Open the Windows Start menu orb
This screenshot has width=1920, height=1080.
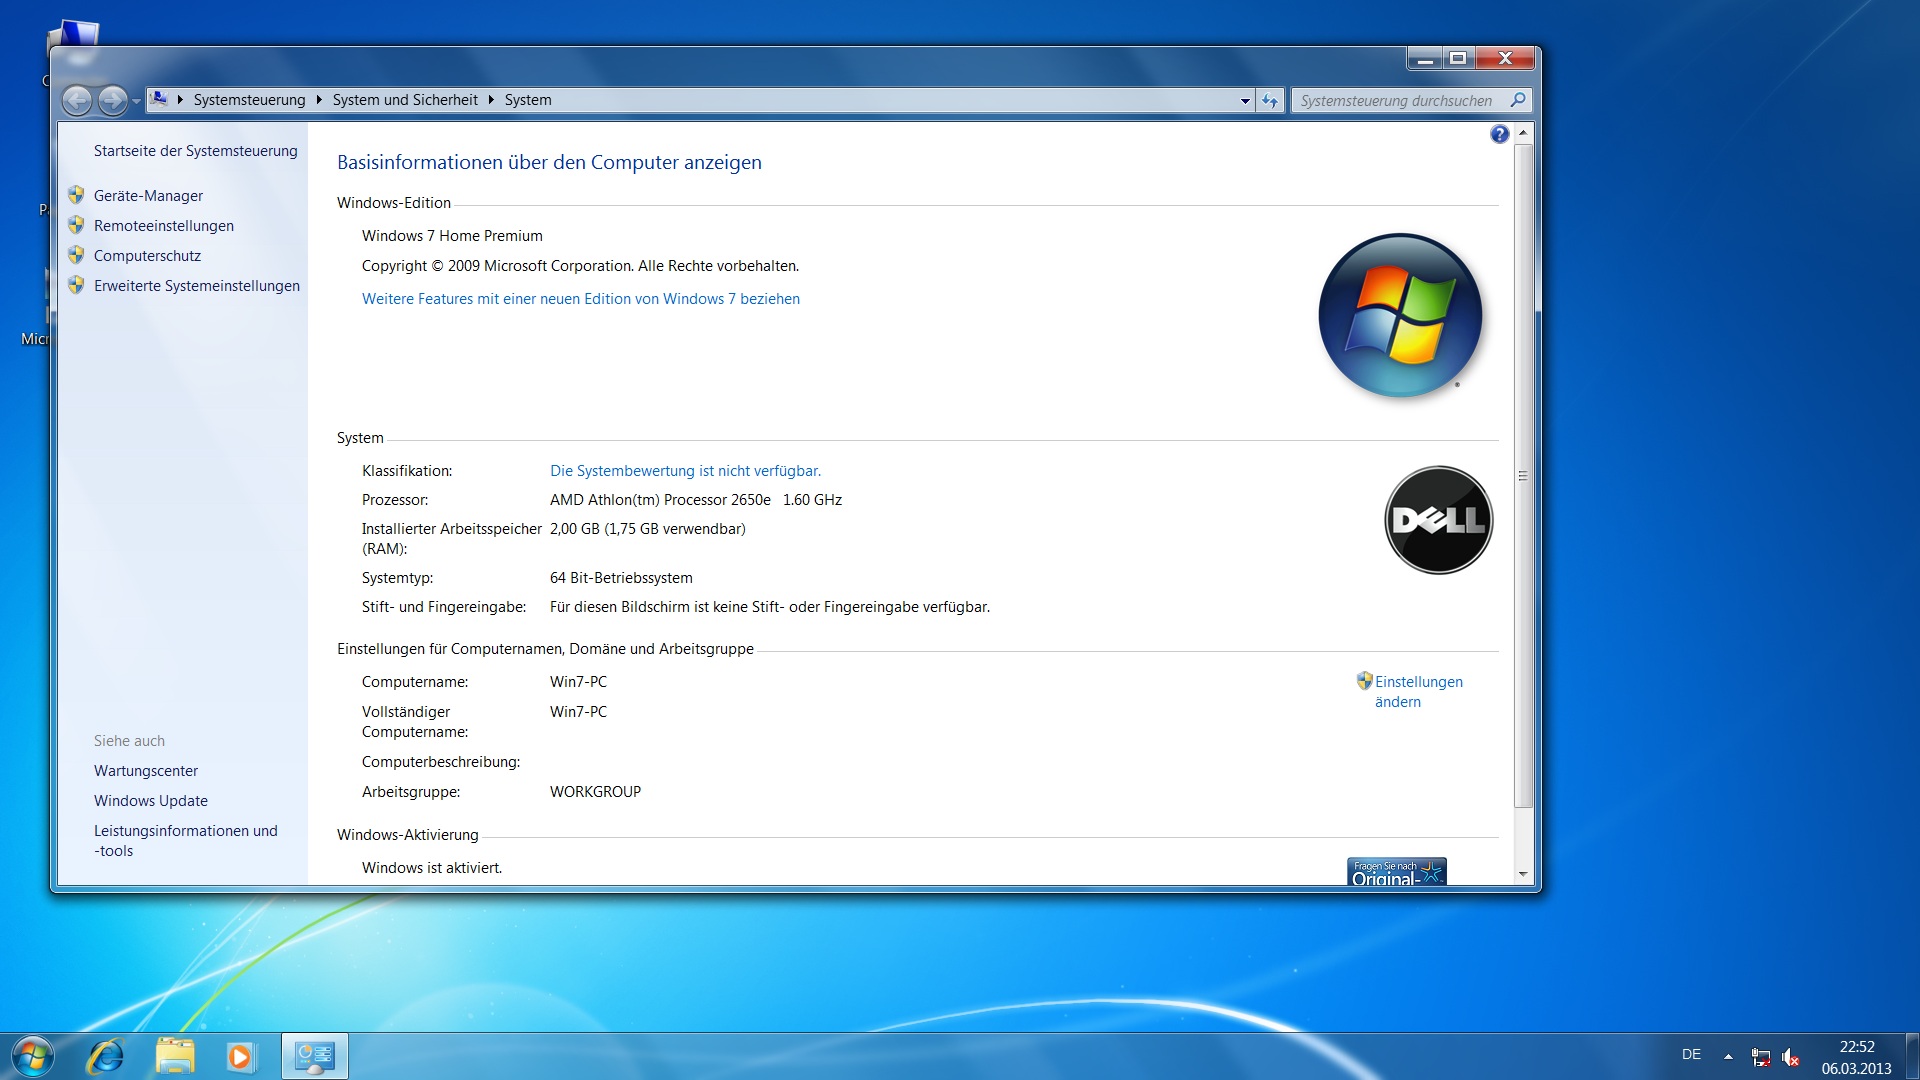click(32, 1056)
